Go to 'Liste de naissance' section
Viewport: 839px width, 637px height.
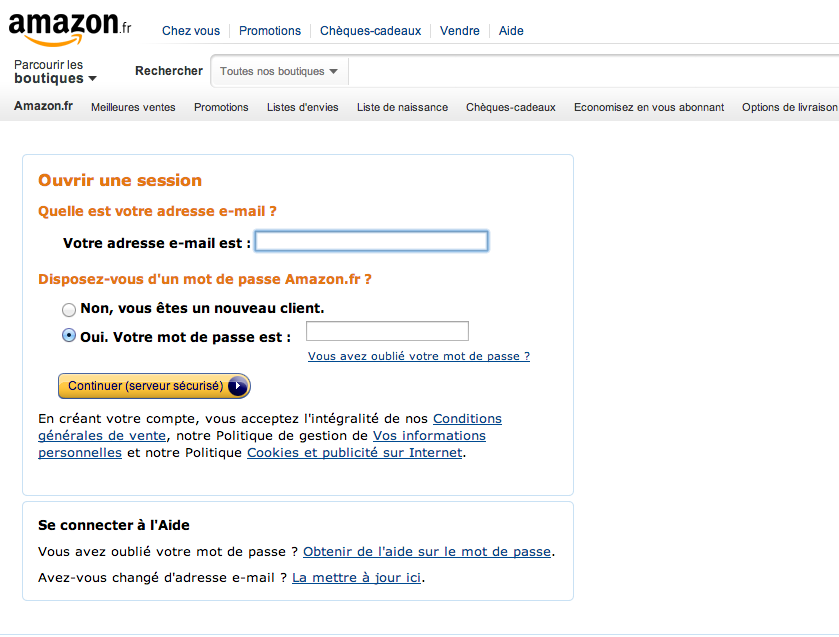point(402,107)
